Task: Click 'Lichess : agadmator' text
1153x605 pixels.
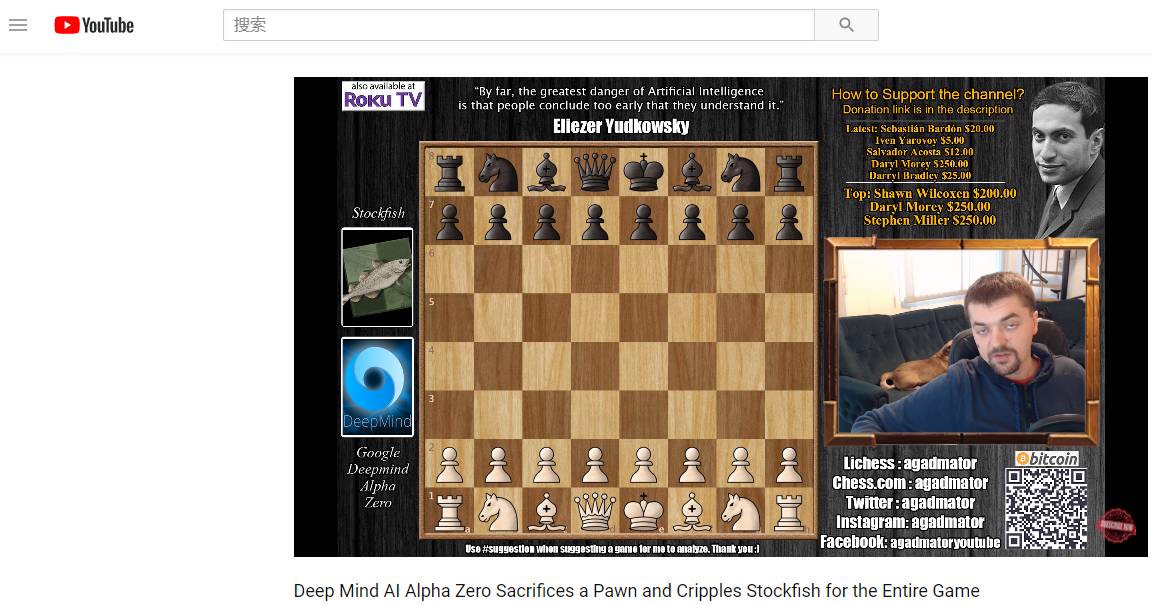Action: (x=910, y=463)
